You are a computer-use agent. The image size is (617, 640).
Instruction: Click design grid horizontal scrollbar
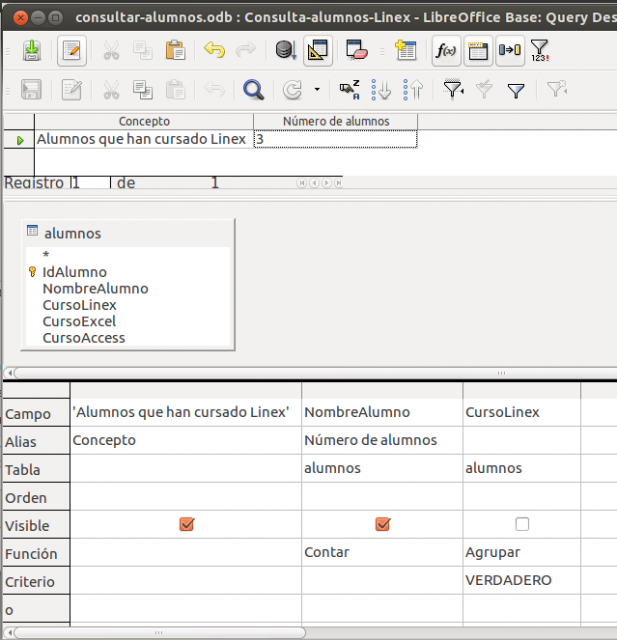pyautogui.click(x=159, y=633)
